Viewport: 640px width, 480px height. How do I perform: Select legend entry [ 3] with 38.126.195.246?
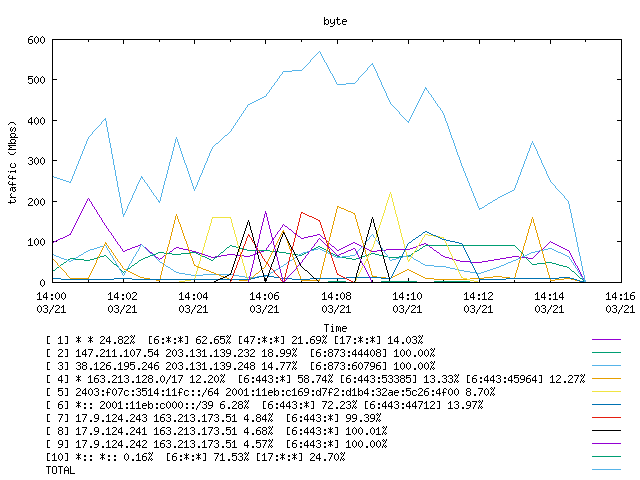pyautogui.click(x=241, y=366)
